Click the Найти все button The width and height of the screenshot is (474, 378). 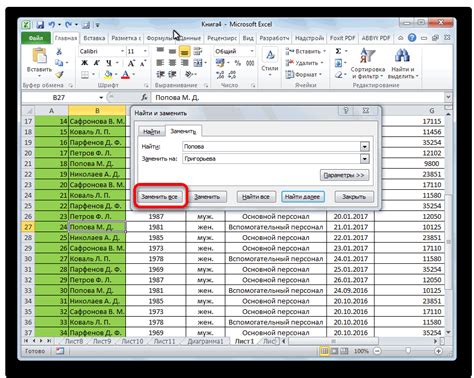pyautogui.click(x=256, y=197)
